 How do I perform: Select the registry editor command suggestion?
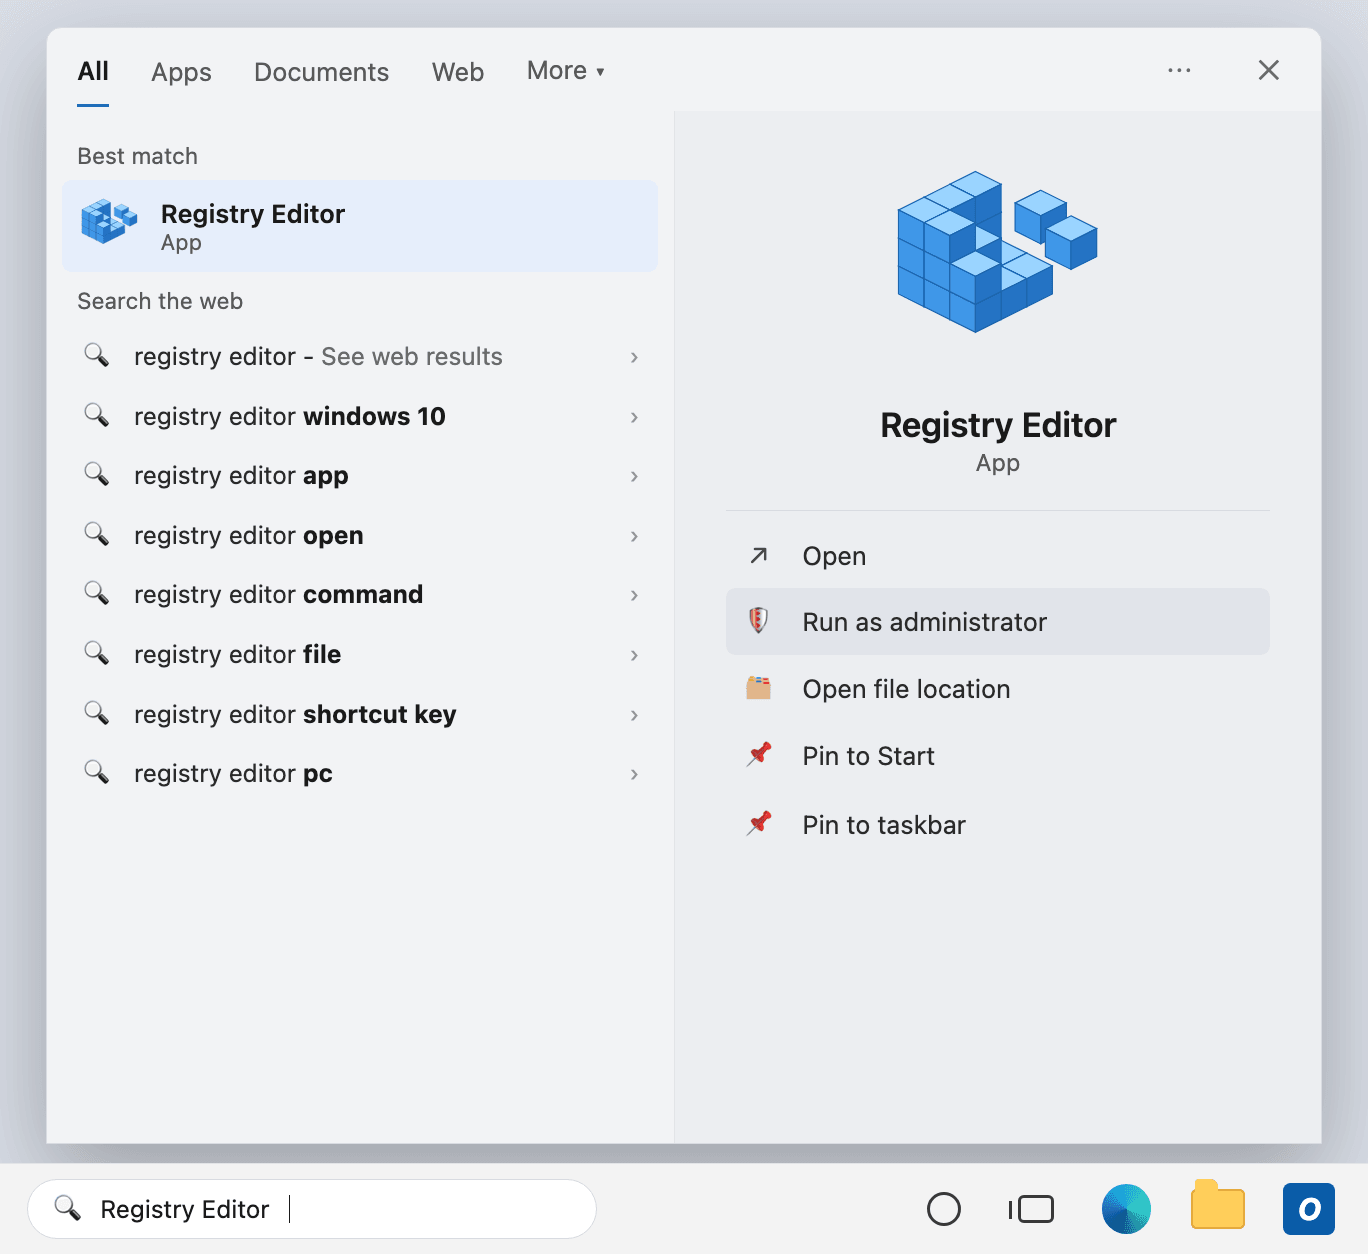(x=360, y=595)
